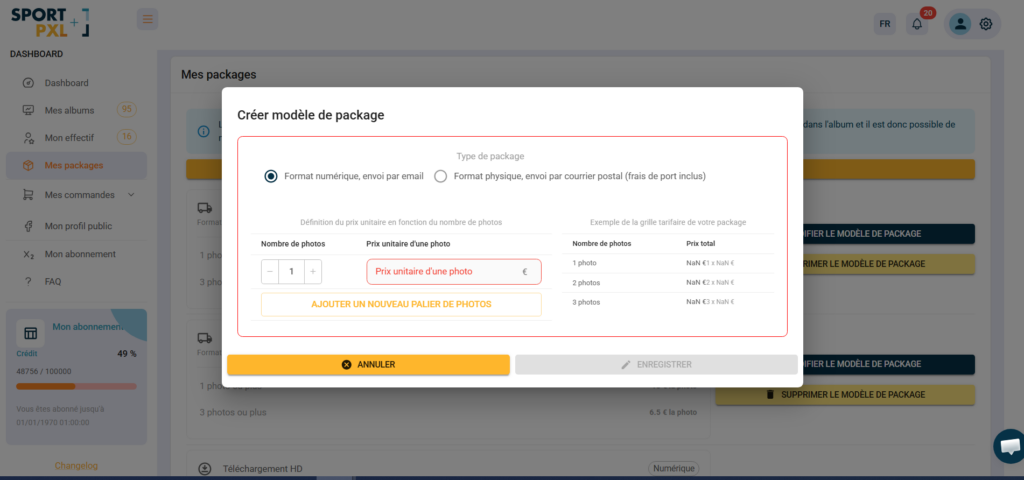Click the Mon abonnement card icon
This screenshot has height=480, width=1024.
coord(31,333)
